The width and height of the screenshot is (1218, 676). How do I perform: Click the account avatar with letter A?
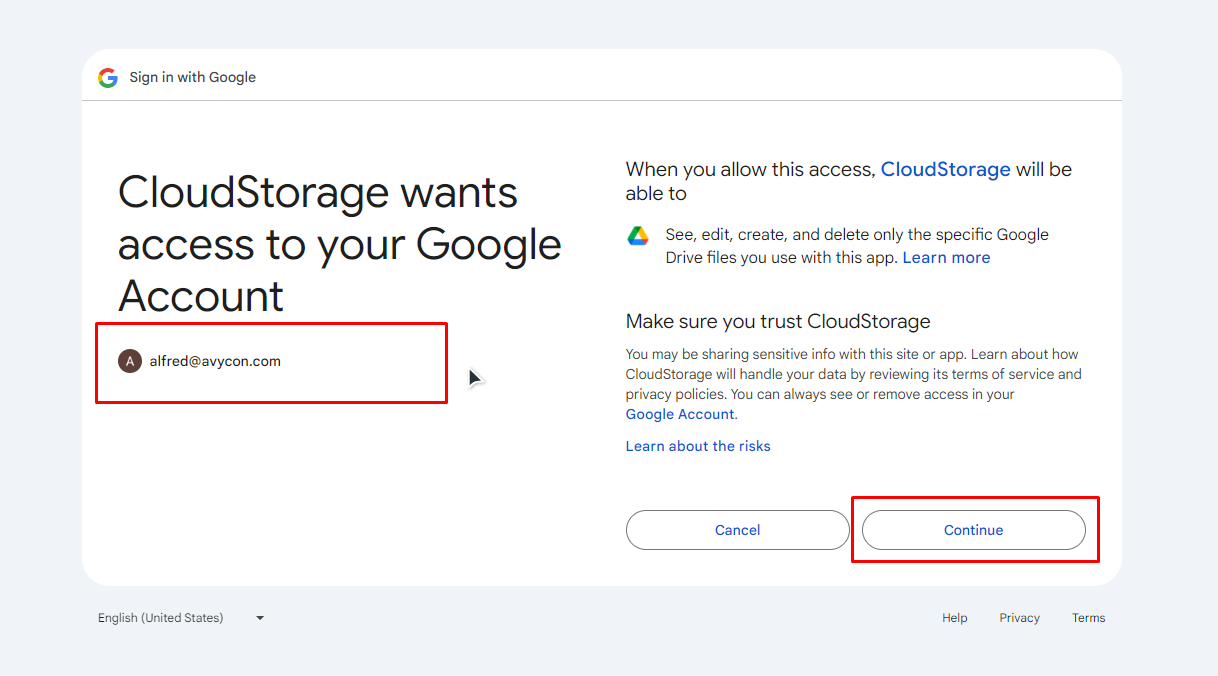[x=130, y=361]
